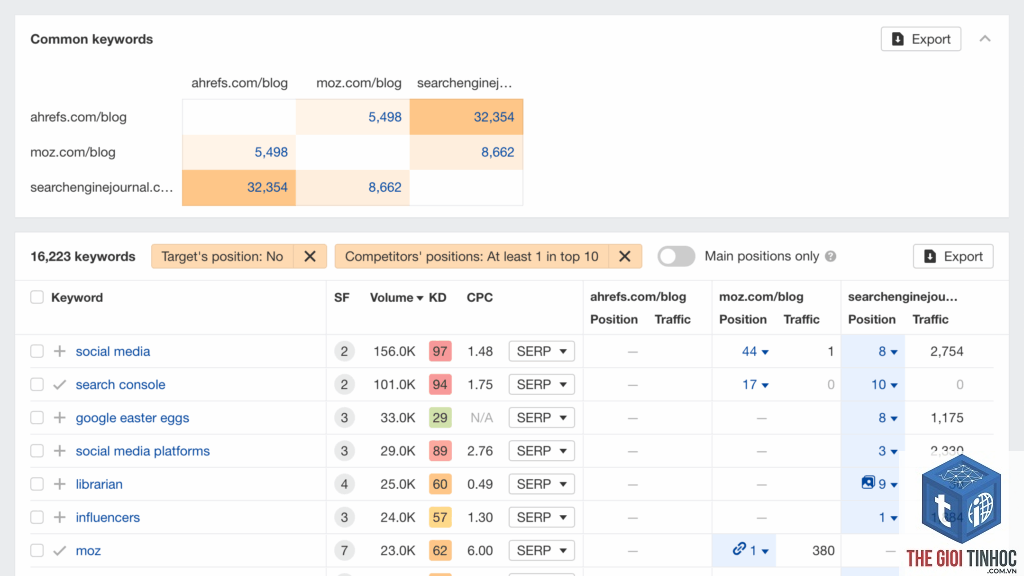Image resolution: width=1024 pixels, height=576 pixels.
Task: Open Competitors' positions: At least 1 in top 10 filter
Action: click(x=472, y=257)
